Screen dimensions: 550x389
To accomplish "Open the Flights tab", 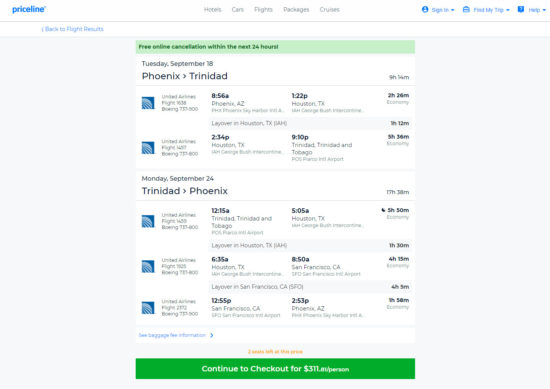I will (263, 9).
